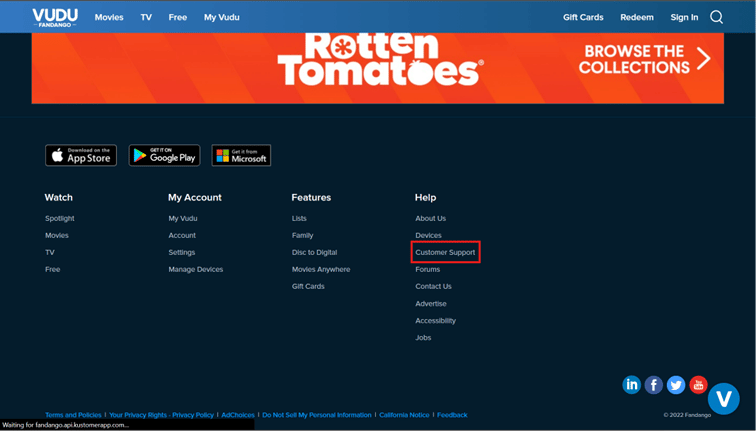Click the Download on the App Store badge
The image size is (756, 431).
[x=81, y=155]
